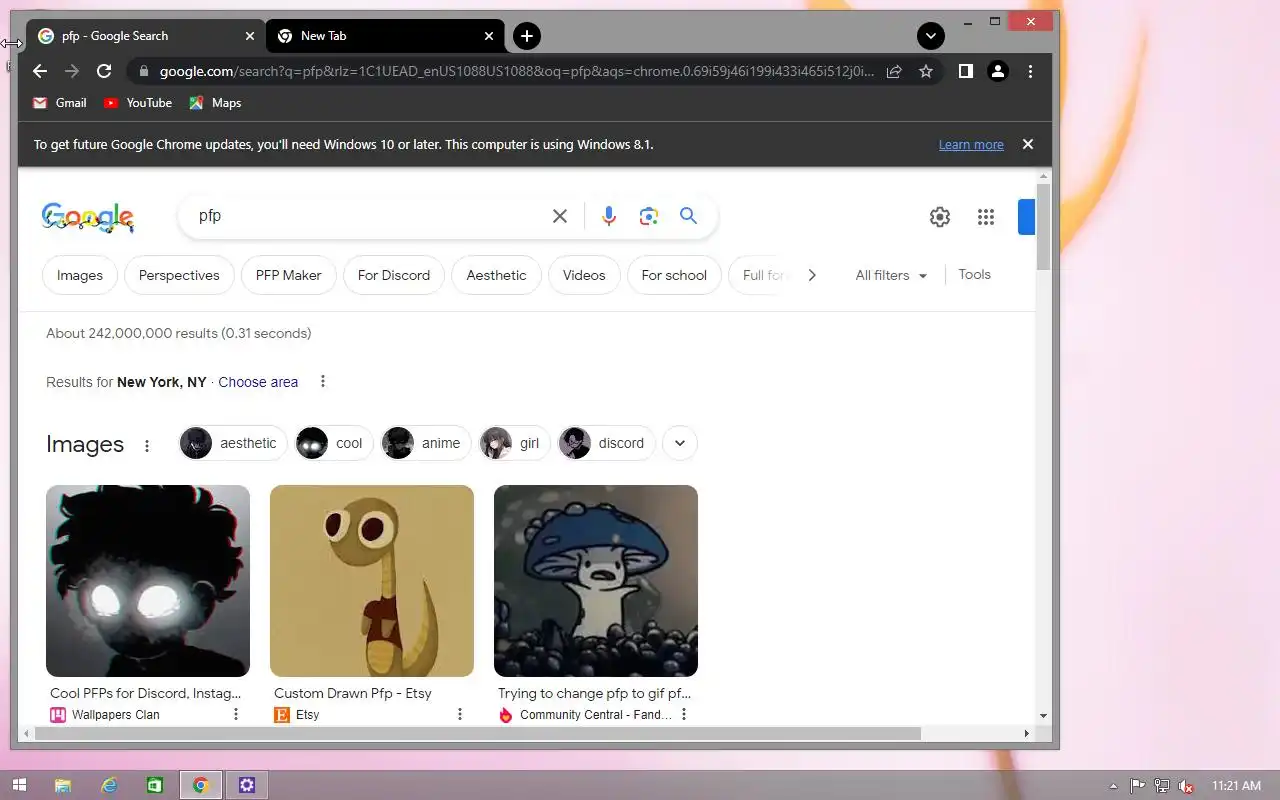Open the Maps bookmark
The height and width of the screenshot is (800, 1280).
(215, 103)
